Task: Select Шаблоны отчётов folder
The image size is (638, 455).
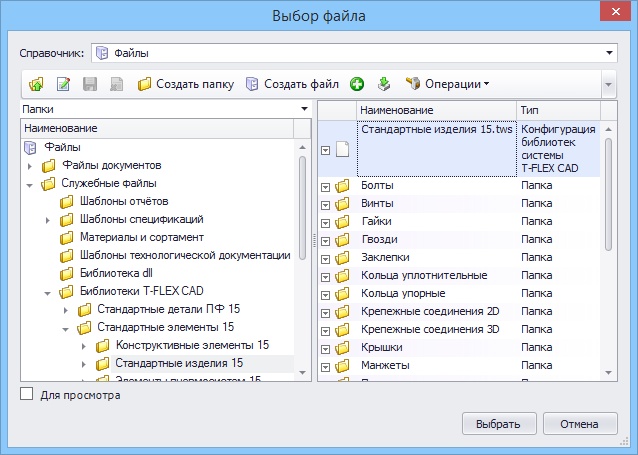Action: point(124,201)
